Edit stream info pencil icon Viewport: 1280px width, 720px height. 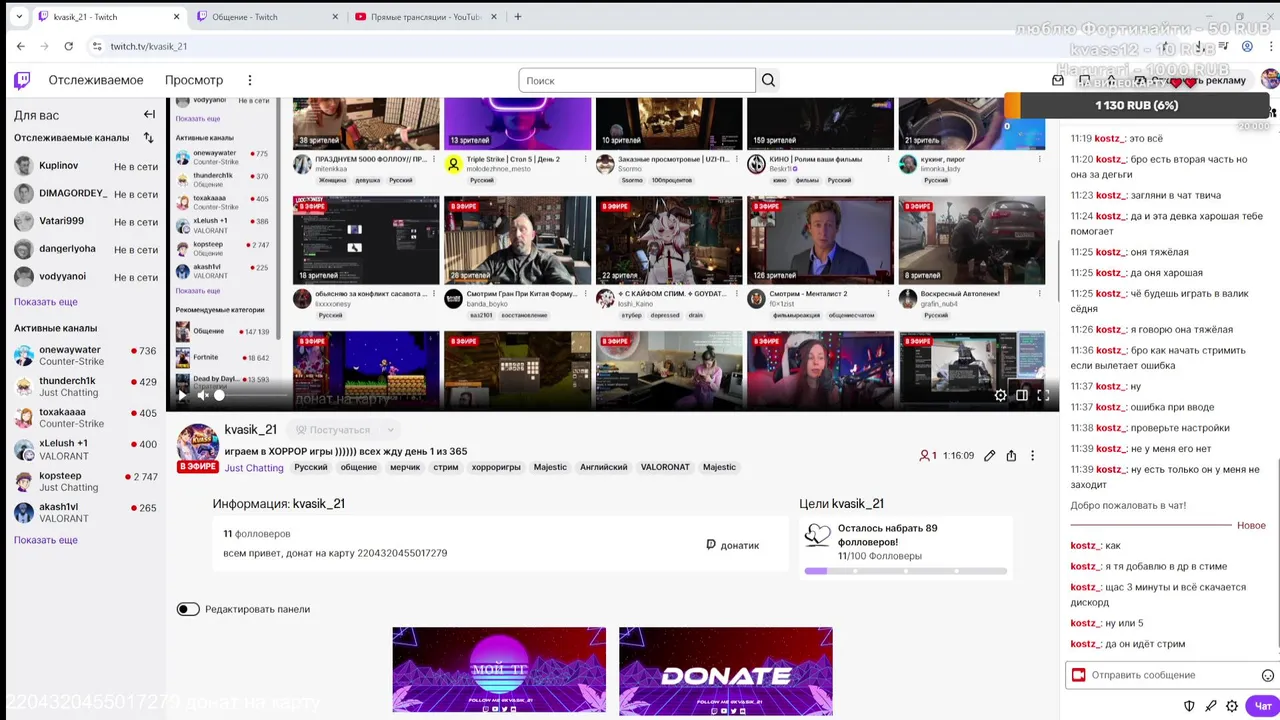point(989,455)
